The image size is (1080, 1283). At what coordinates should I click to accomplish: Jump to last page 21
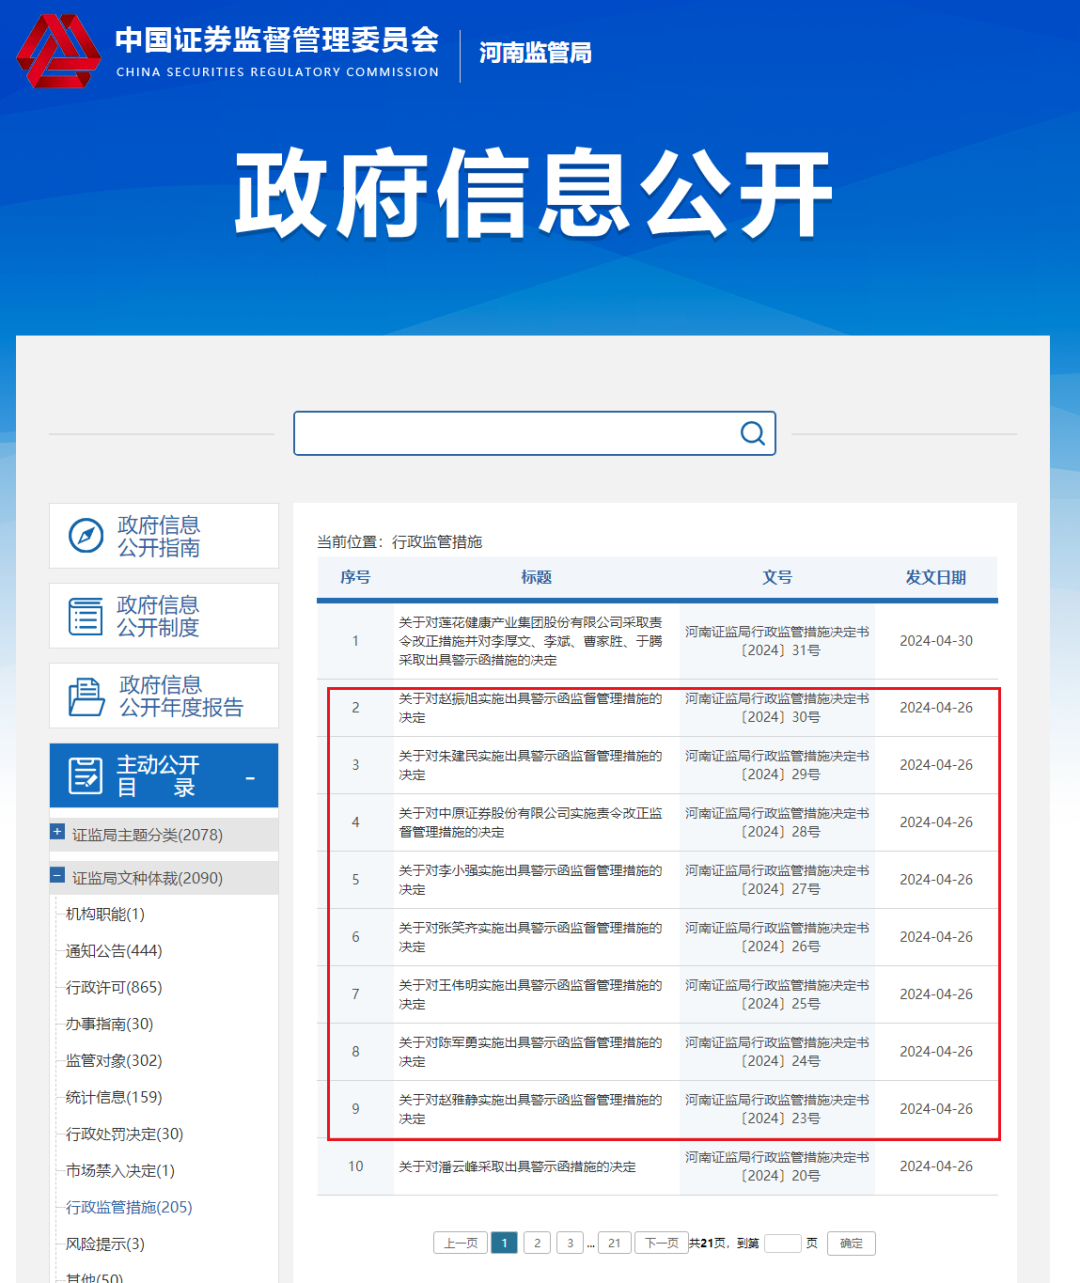[x=614, y=1243]
